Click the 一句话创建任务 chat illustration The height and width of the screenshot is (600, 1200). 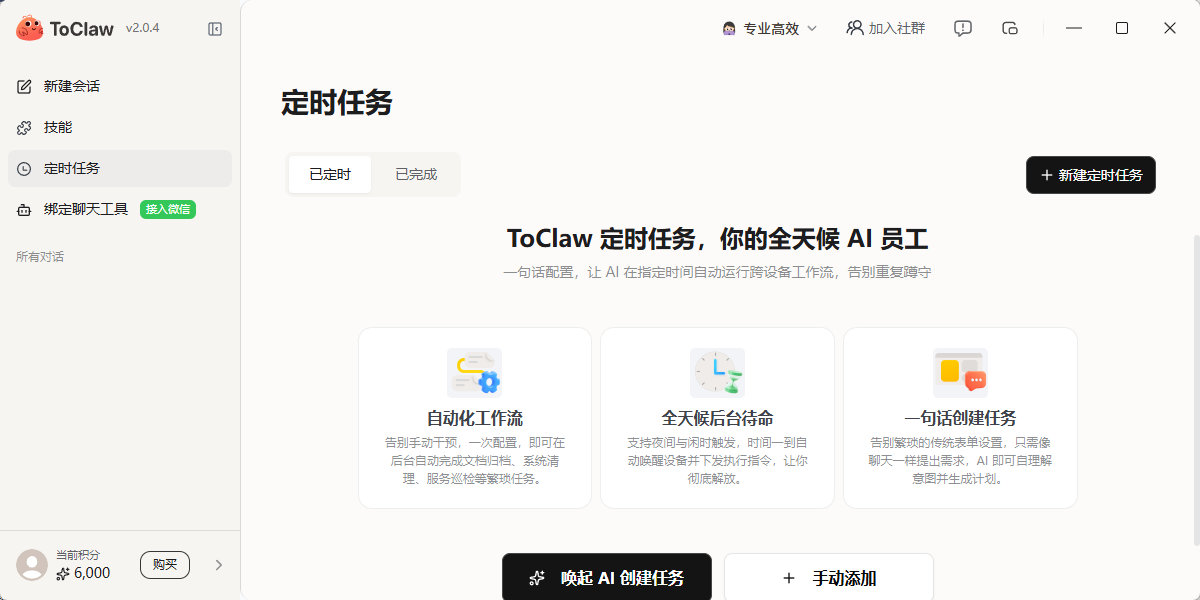[960, 372]
